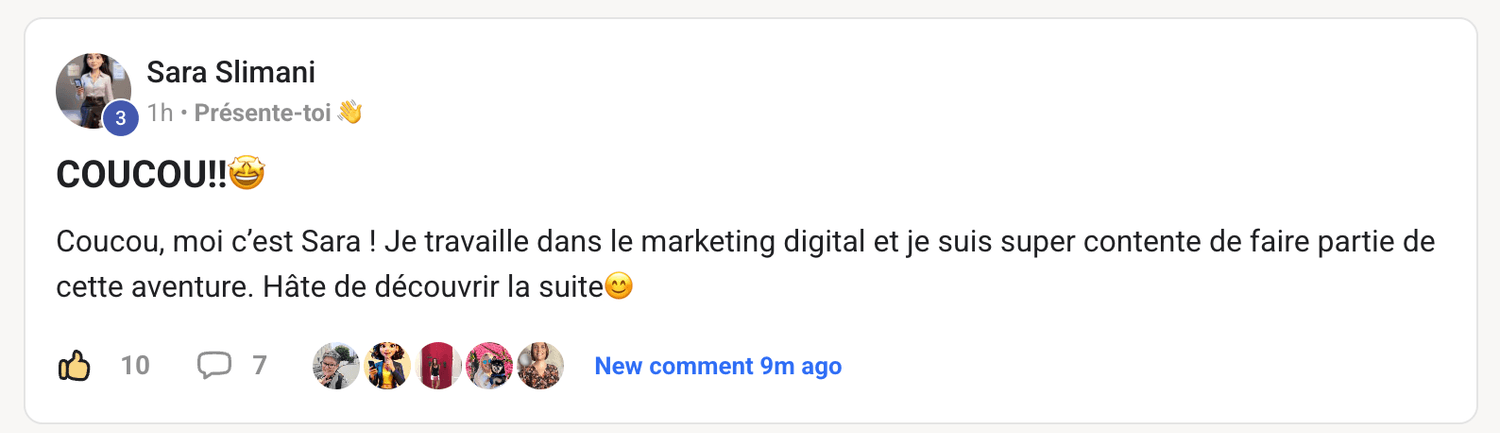Viewport: 1500px width, 433px height.
Task: Click the thumbs-up like icon
Action: (74, 366)
